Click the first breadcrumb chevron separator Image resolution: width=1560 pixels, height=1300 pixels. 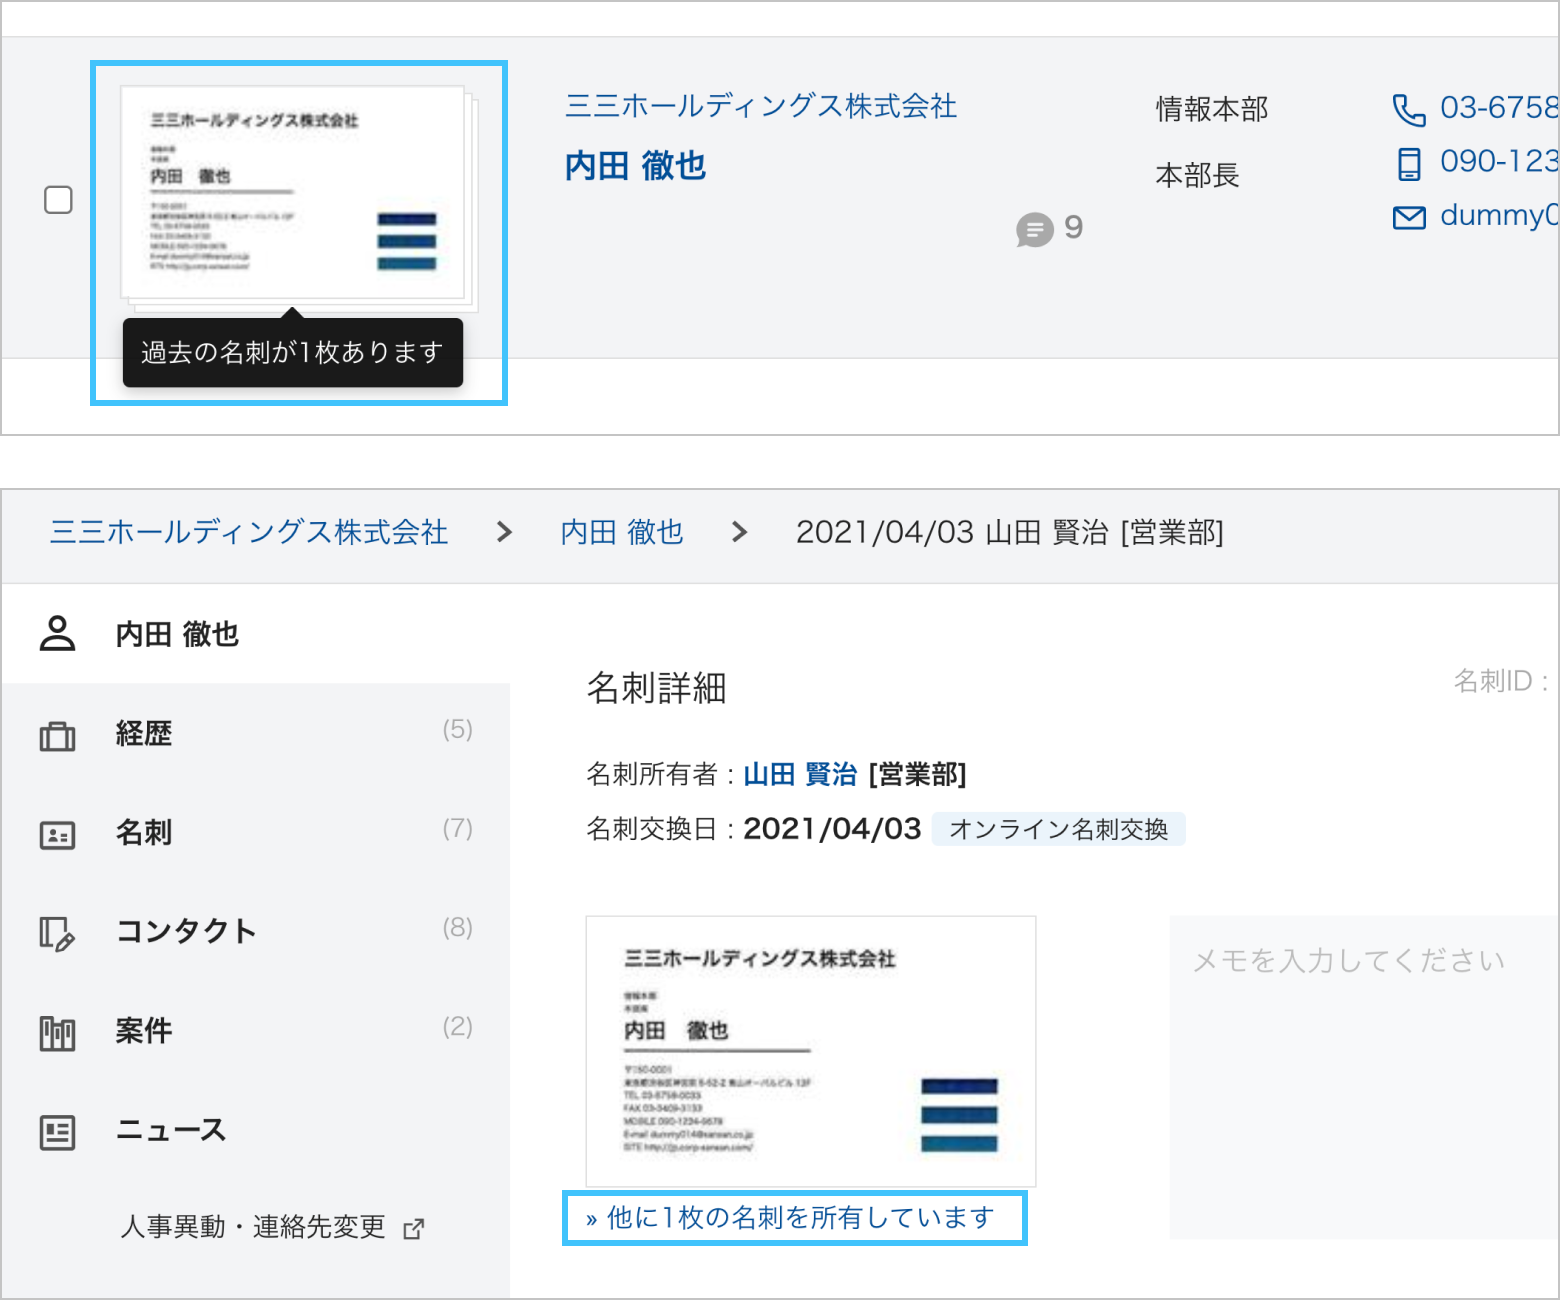(505, 532)
